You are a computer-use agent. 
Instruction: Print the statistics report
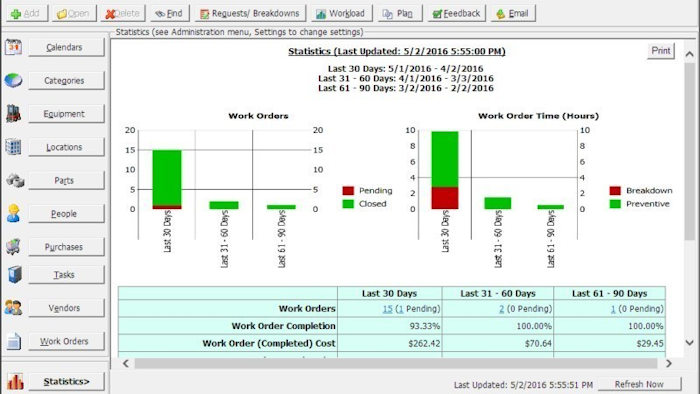[660, 50]
